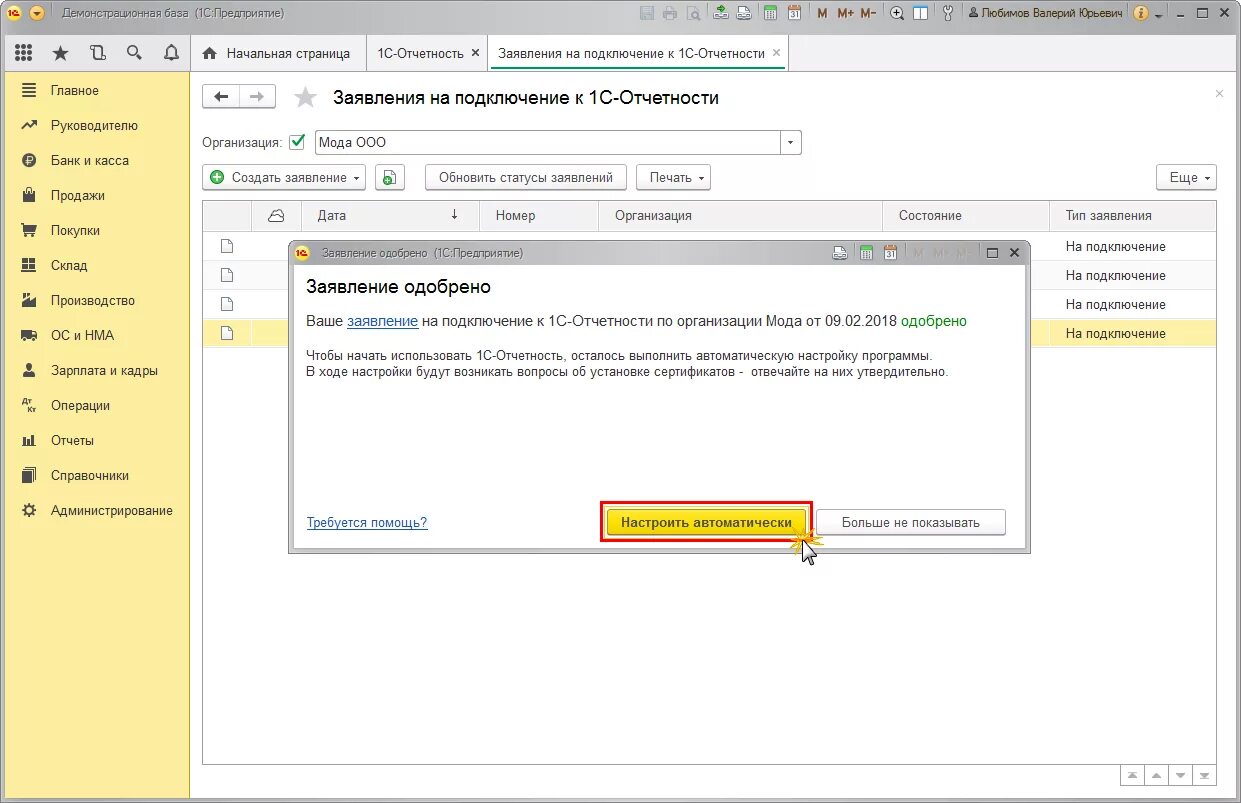Go forward with the right arrow button
Screen dimensions: 1241x803
tap(257, 96)
